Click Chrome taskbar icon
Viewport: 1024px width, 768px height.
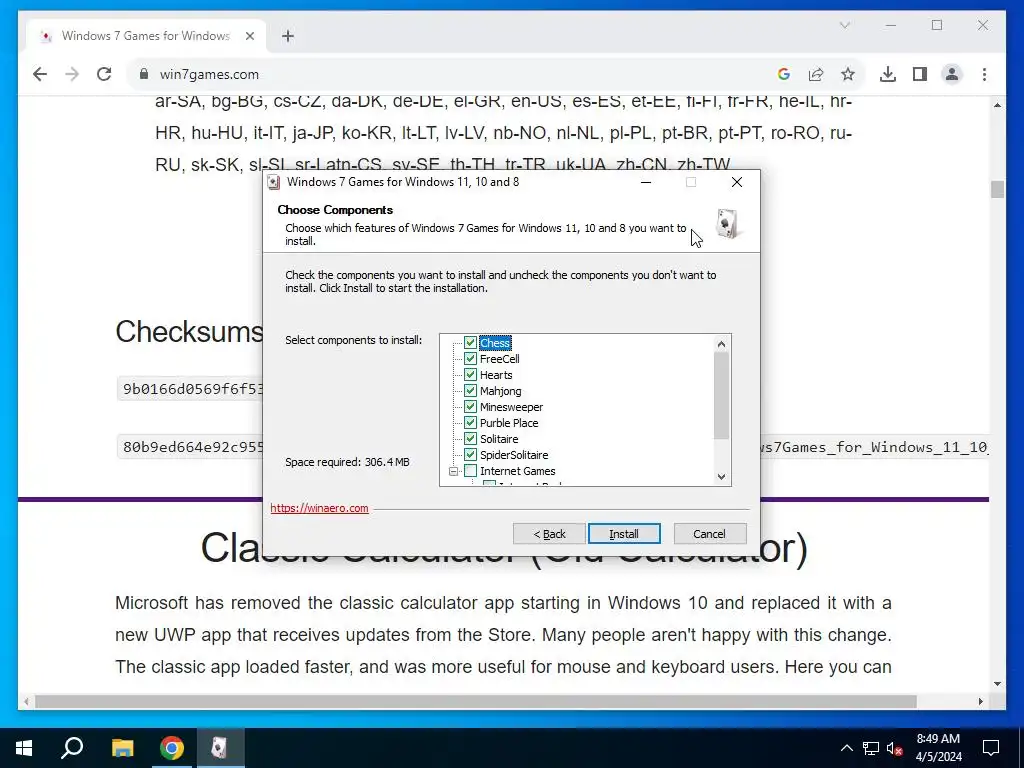172,748
